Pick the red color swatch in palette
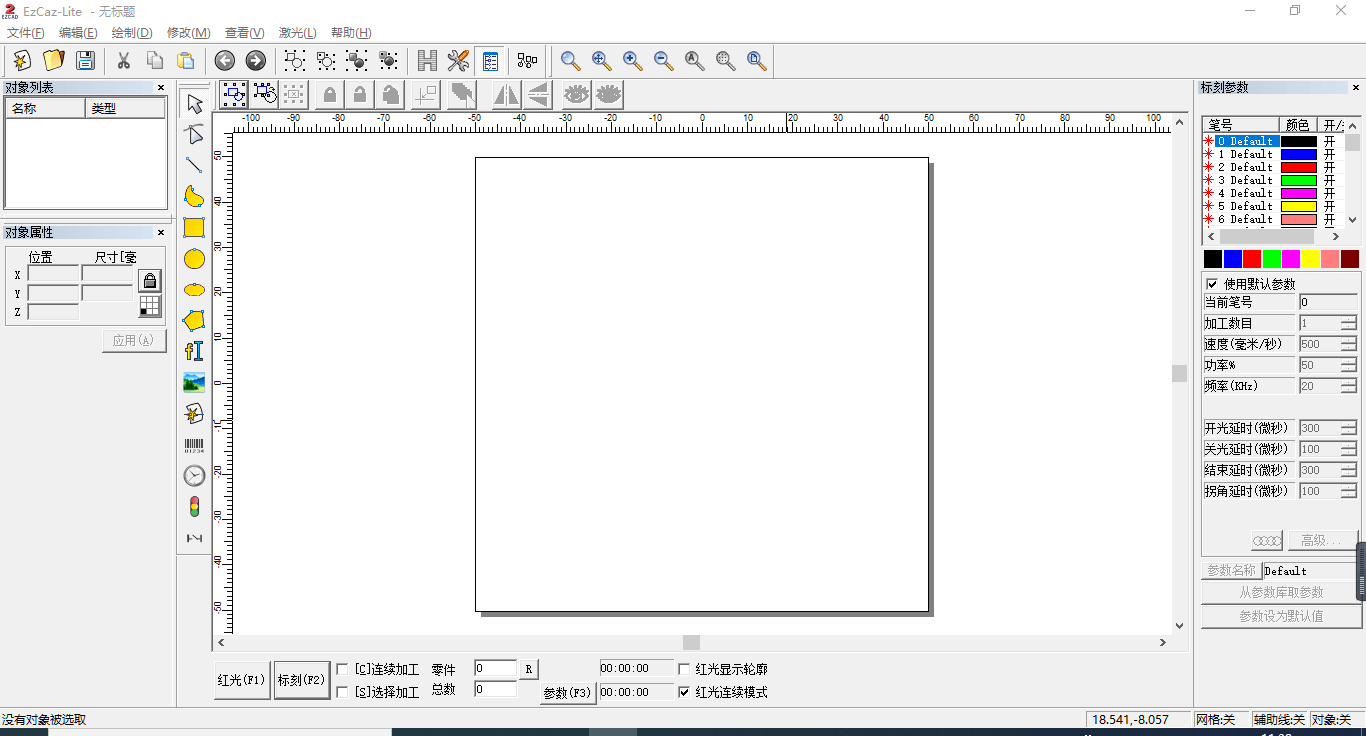The height and width of the screenshot is (736, 1366). point(1251,259)
